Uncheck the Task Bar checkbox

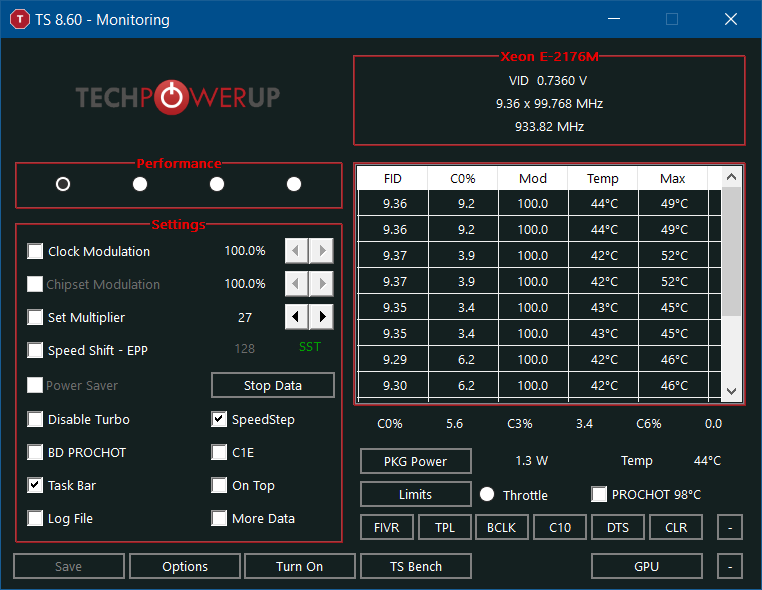[x=35, y=485]
